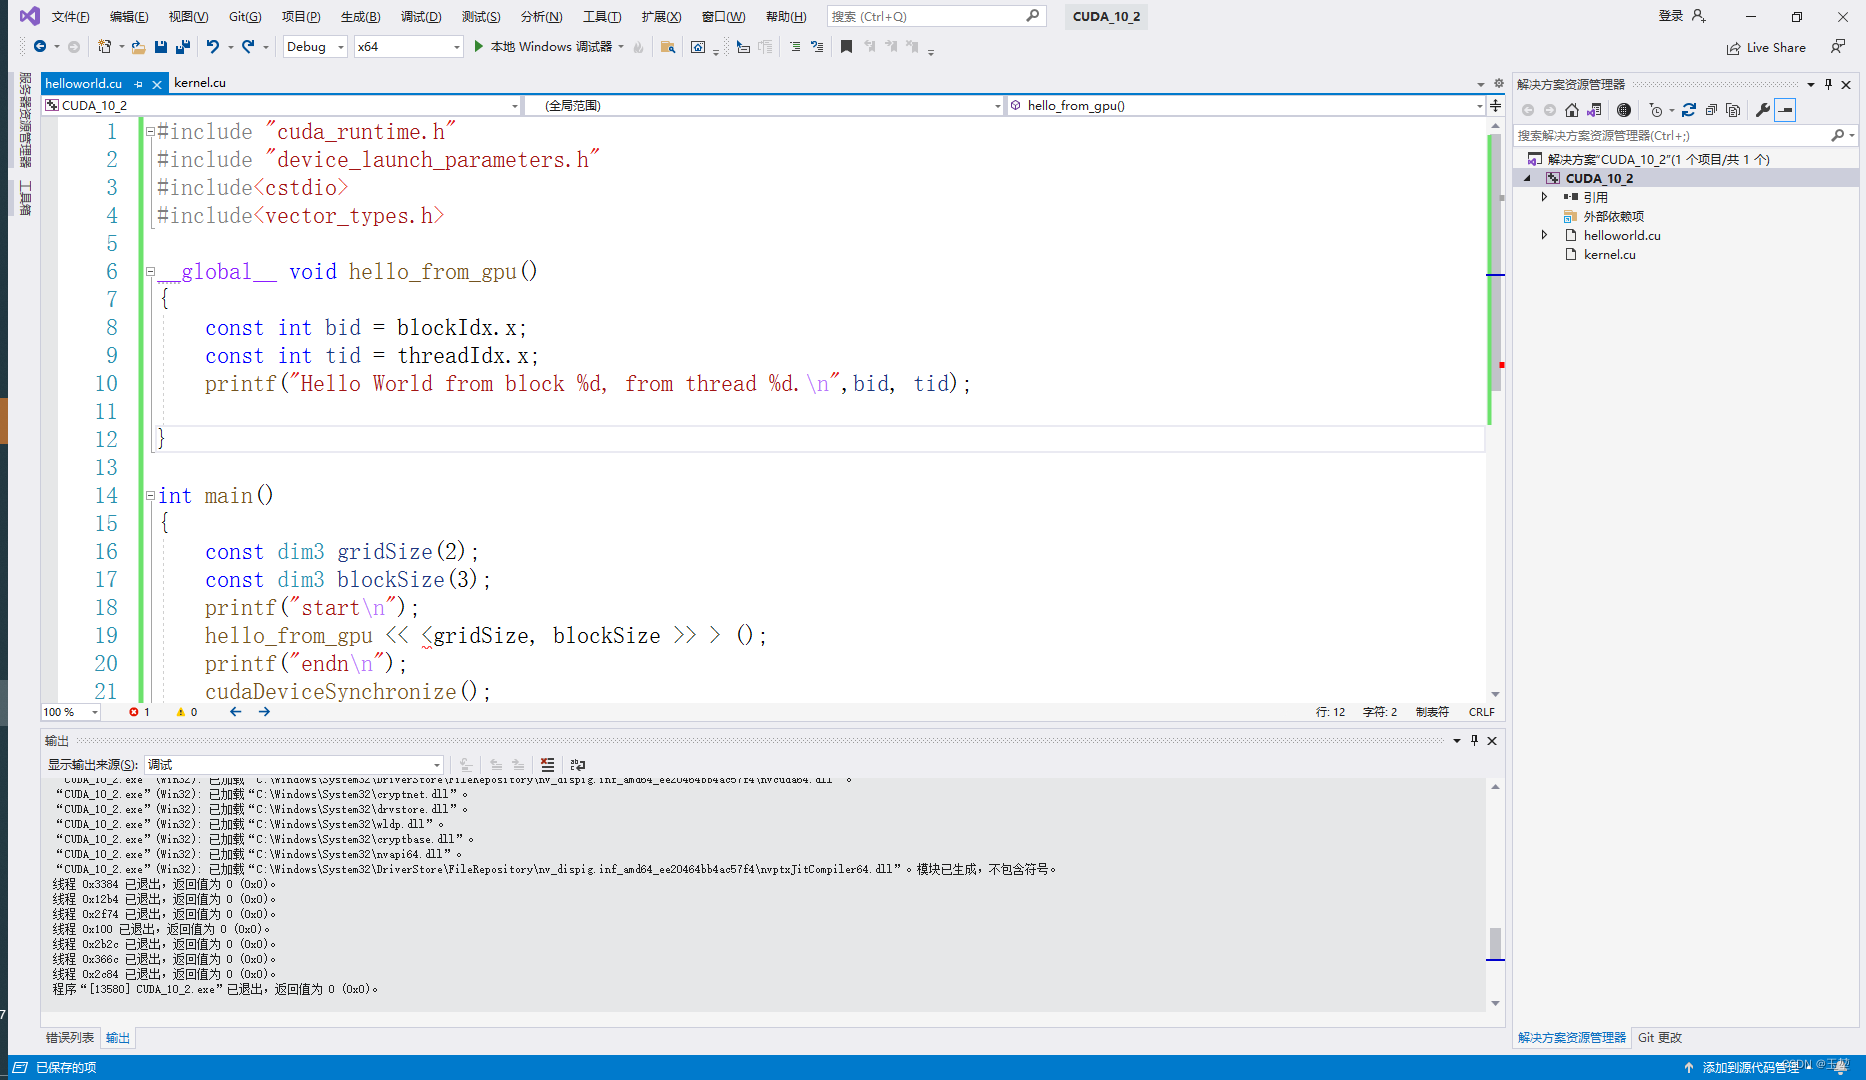Save all open files
1866x1080 pixels.
[183, 46]
